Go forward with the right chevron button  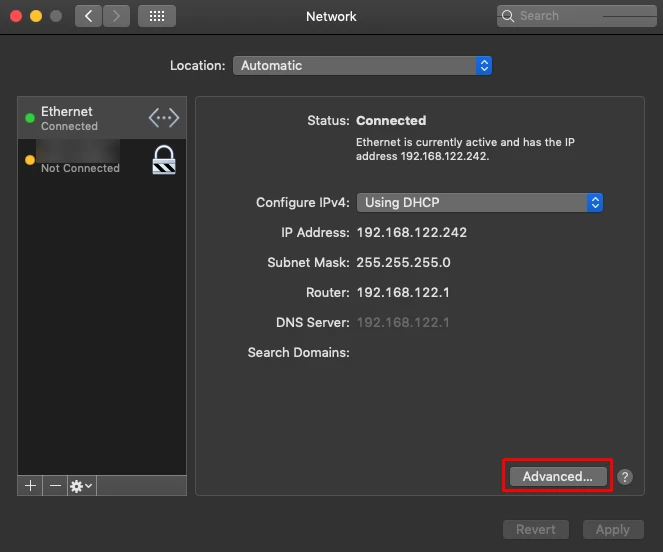(116, 16)
